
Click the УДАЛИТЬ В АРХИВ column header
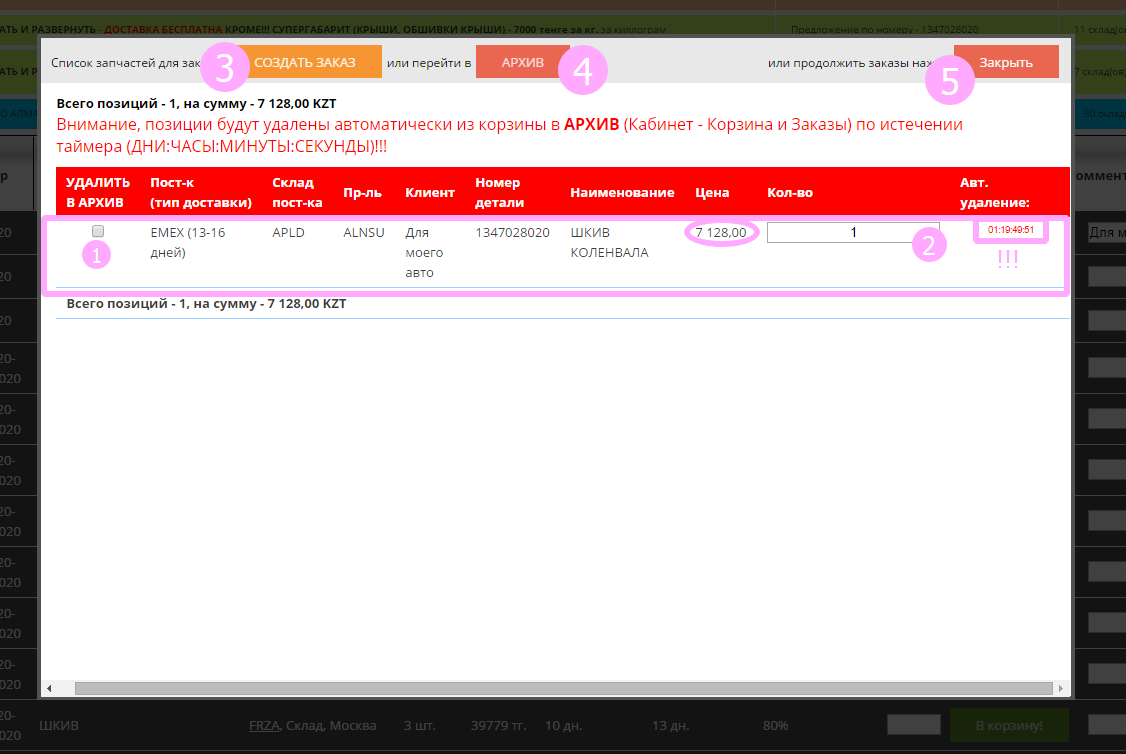[98, 192]
